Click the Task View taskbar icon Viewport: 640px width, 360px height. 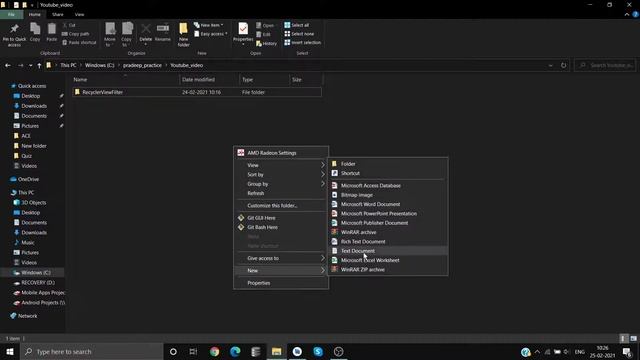coord(193,351)
